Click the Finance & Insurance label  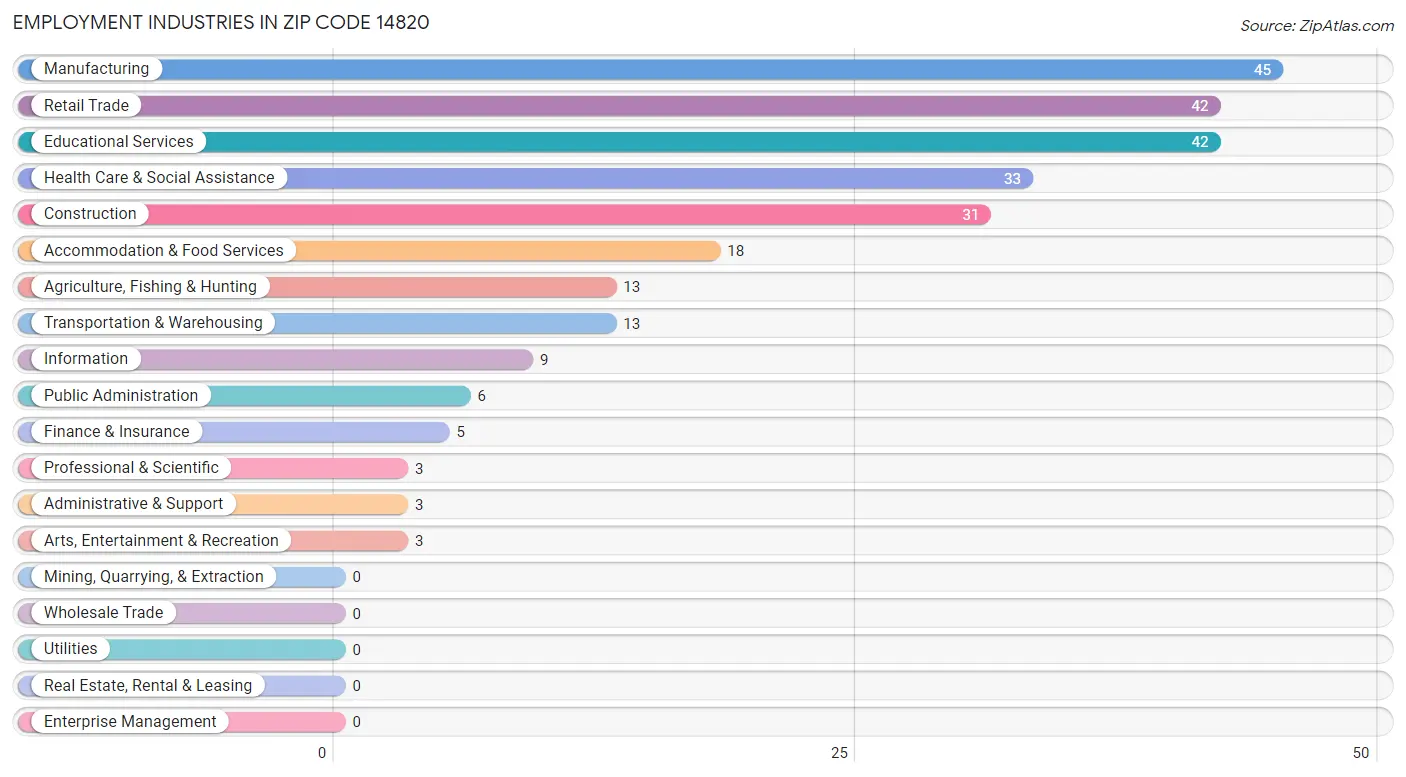117,431
